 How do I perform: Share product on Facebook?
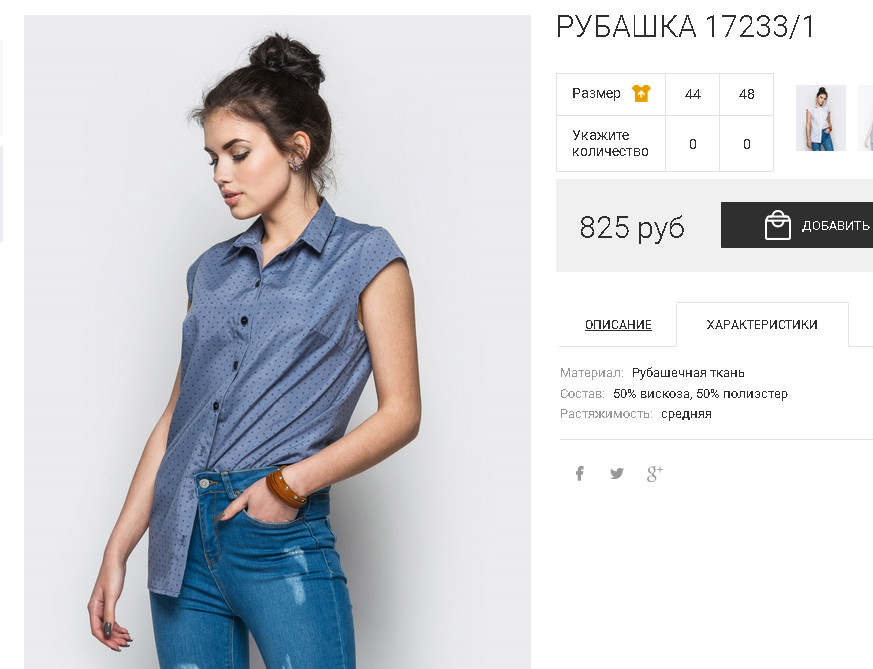click(580, 474)
